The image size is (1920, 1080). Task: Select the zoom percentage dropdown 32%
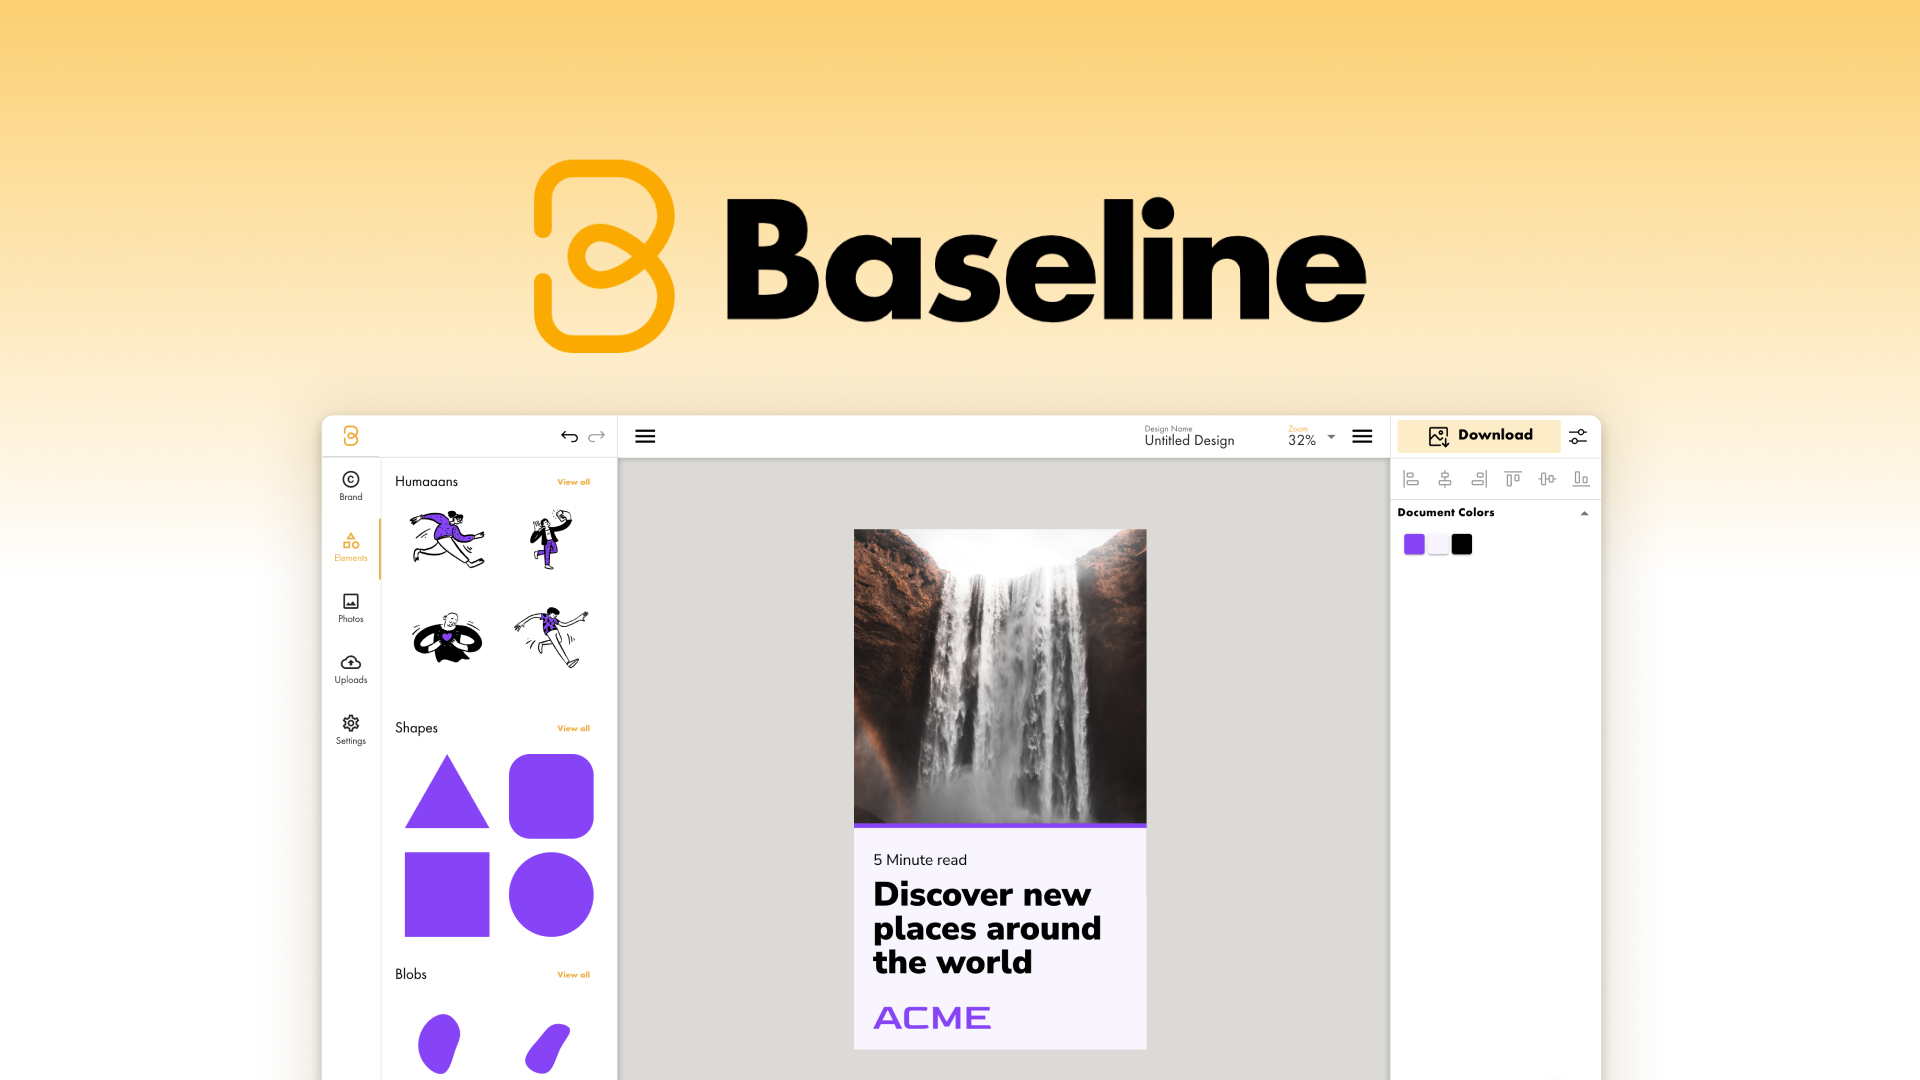1311,435
